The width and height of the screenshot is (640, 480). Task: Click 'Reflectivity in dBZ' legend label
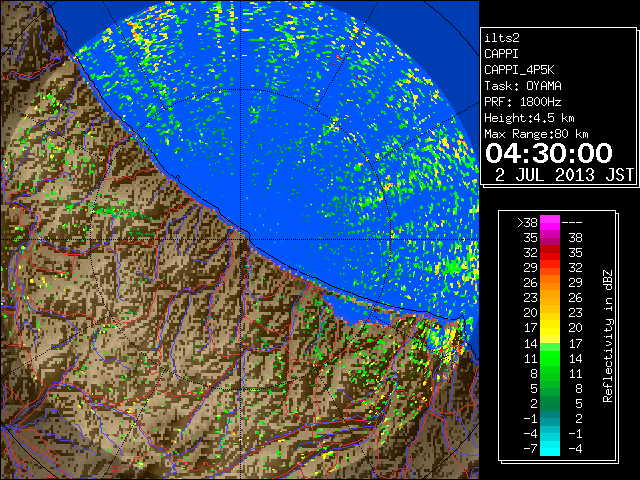608,336
